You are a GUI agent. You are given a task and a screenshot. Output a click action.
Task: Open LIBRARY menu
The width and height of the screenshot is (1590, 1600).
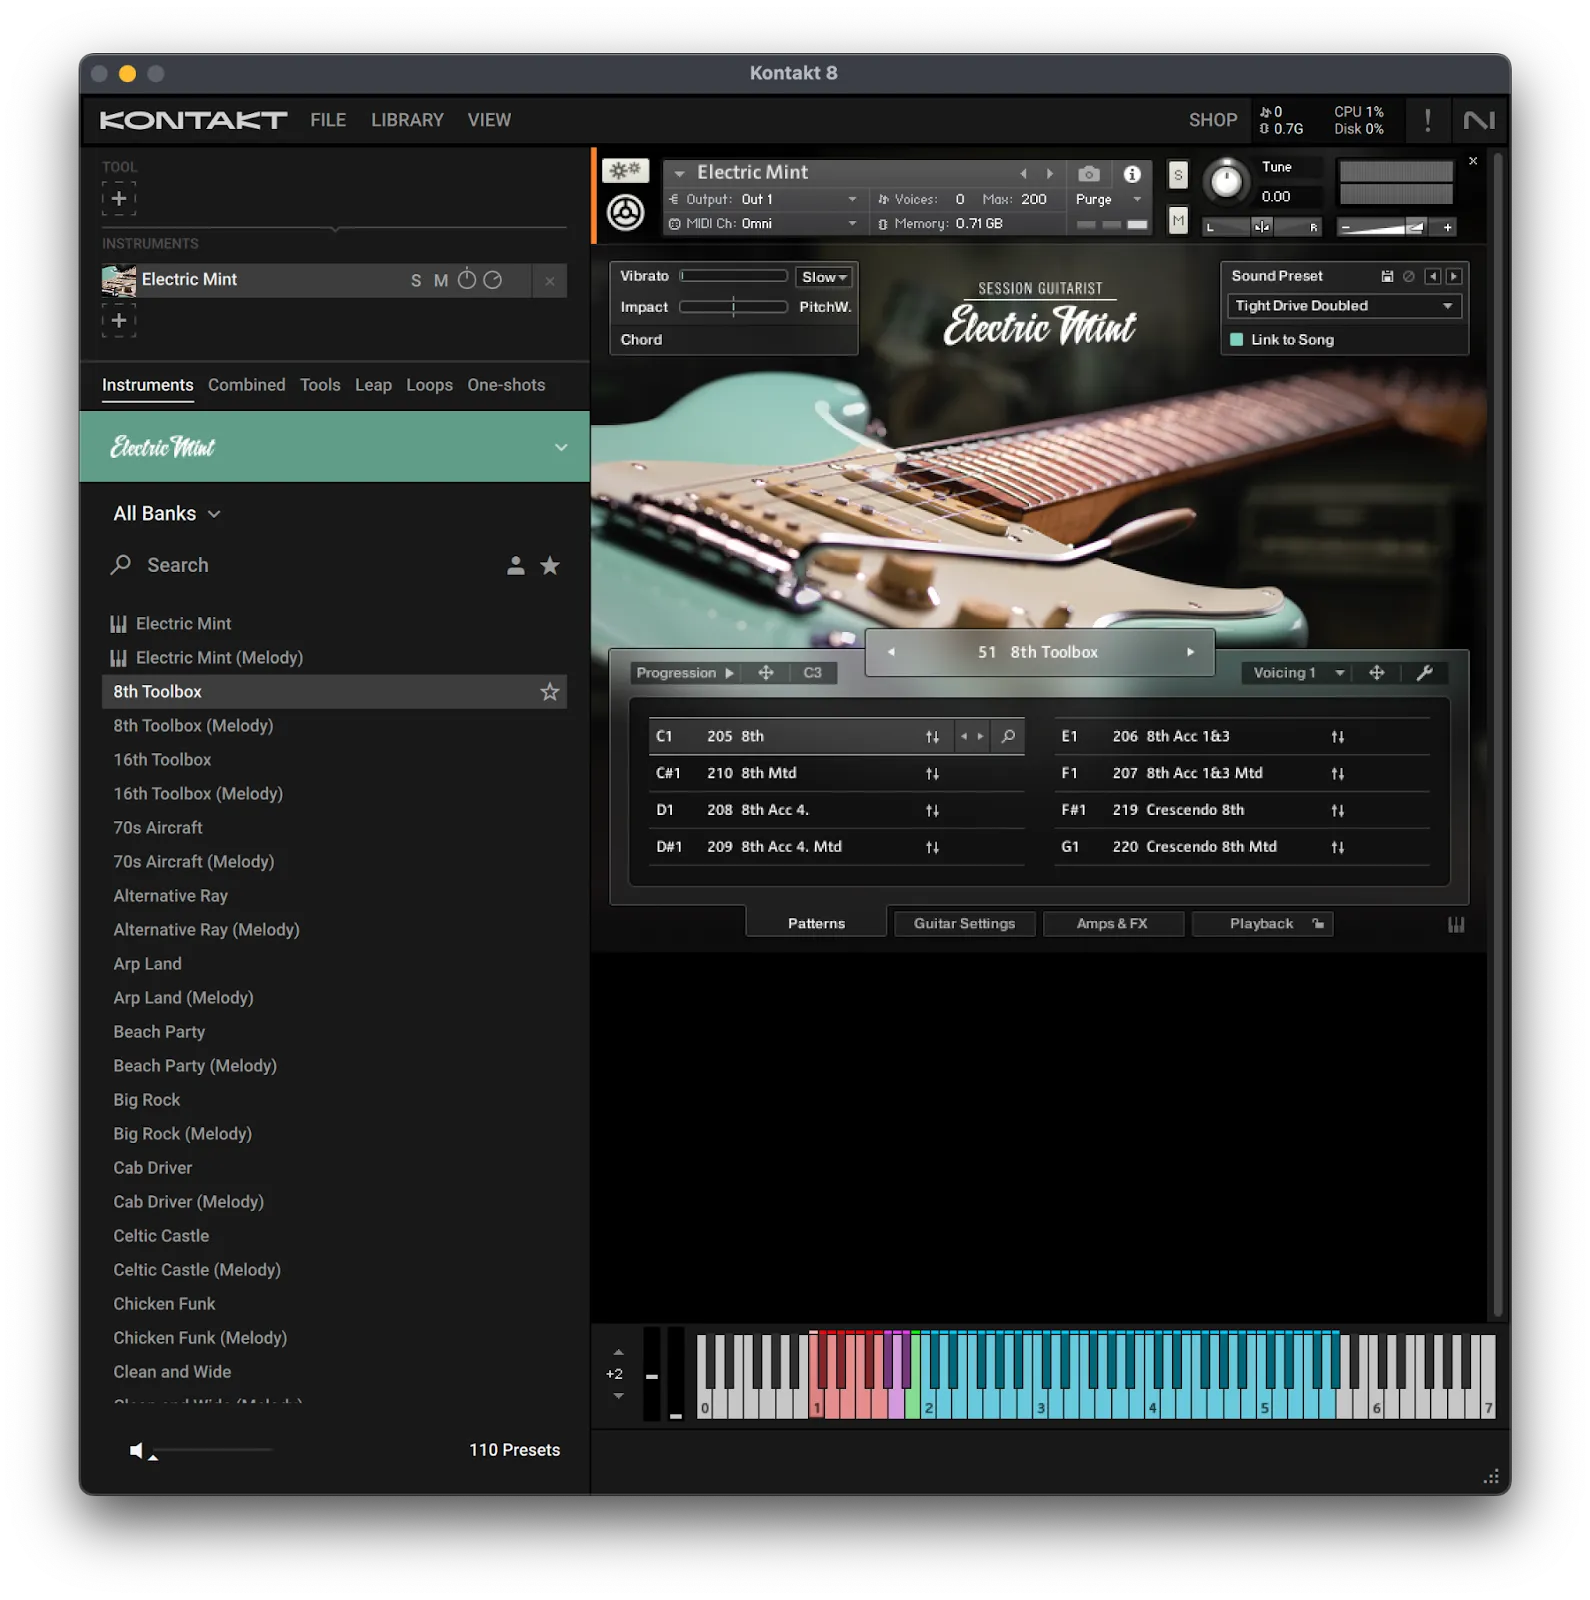click(x=407, y=120)
